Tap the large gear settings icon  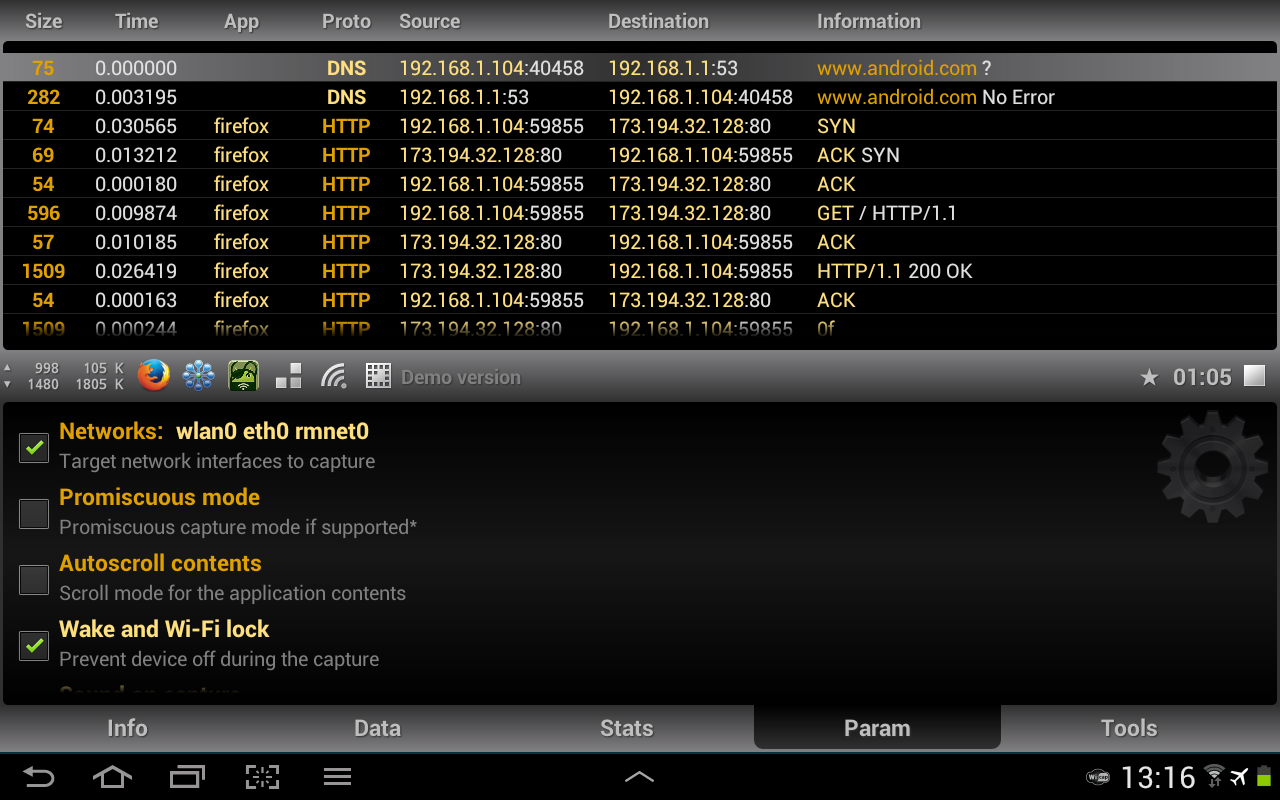(1212, 466)
